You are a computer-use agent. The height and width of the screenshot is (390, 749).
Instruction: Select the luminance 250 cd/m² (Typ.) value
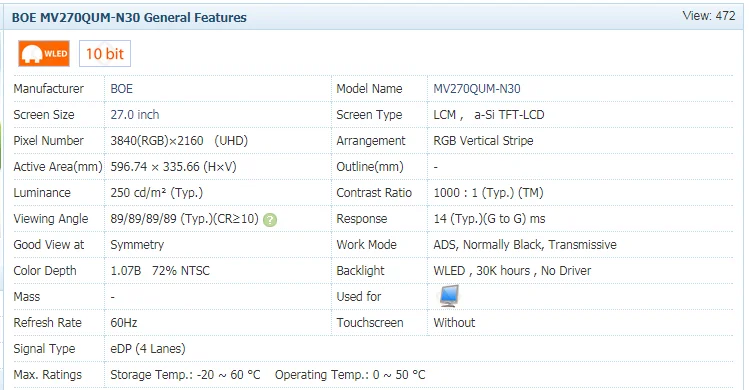[157, 193]
